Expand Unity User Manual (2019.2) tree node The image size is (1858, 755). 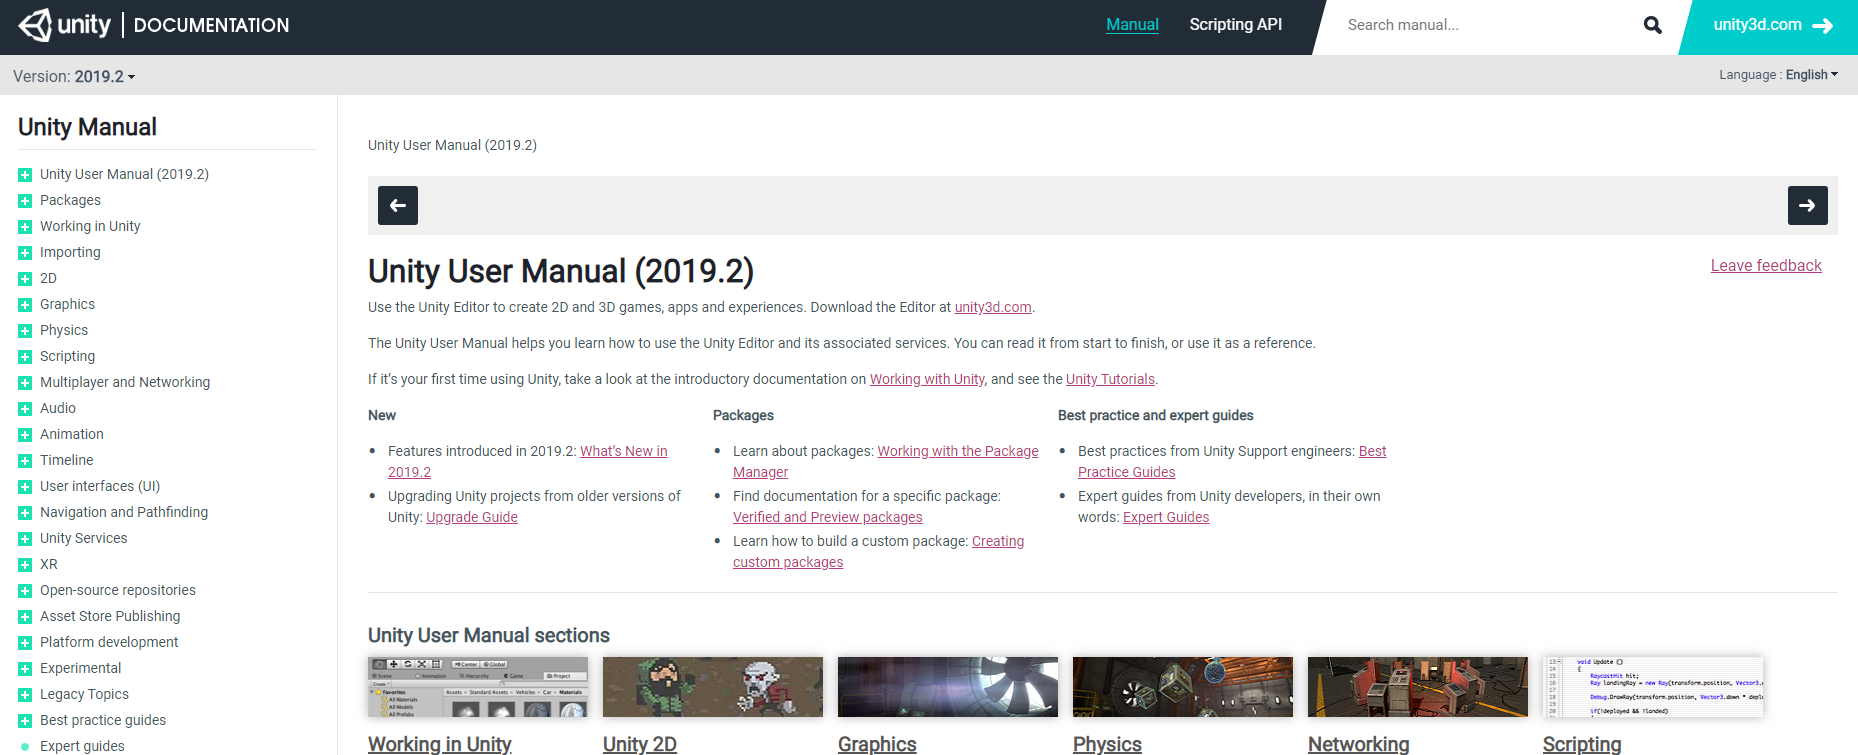point(25,175)
